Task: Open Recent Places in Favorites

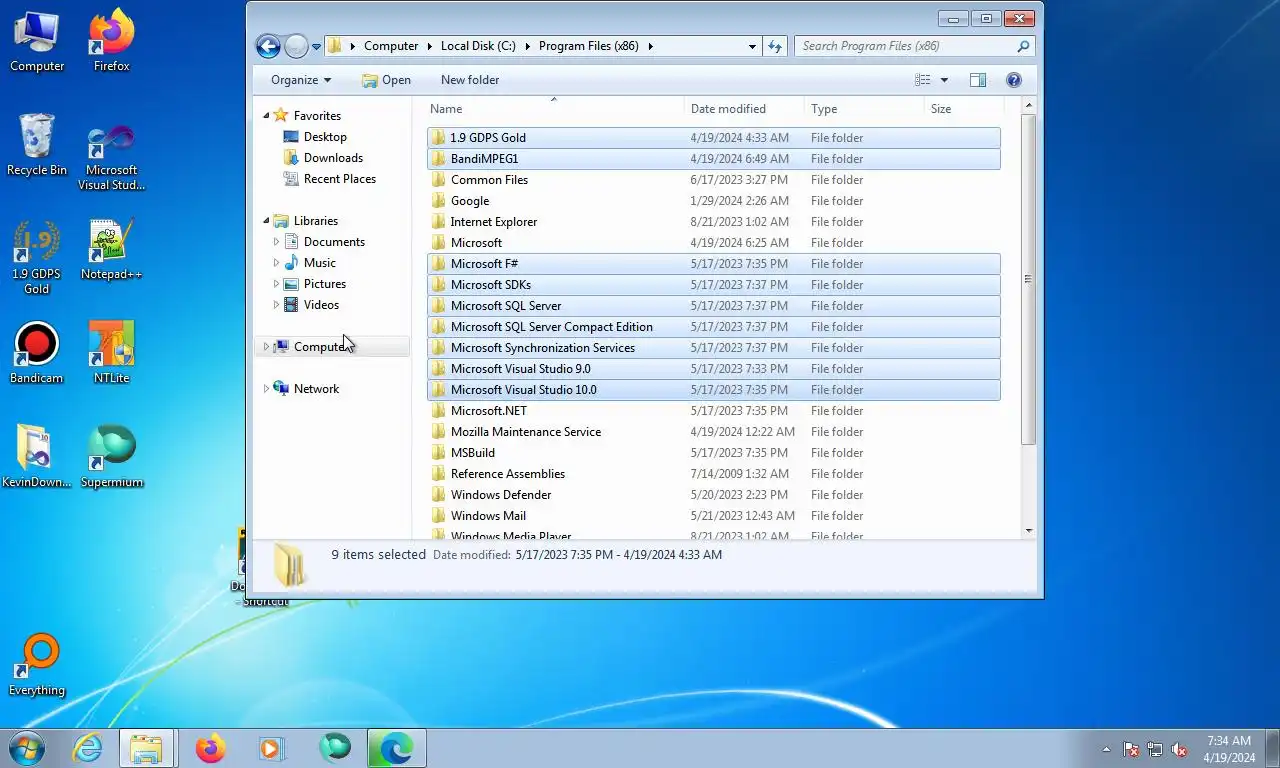Action: (x=340, y=179)
